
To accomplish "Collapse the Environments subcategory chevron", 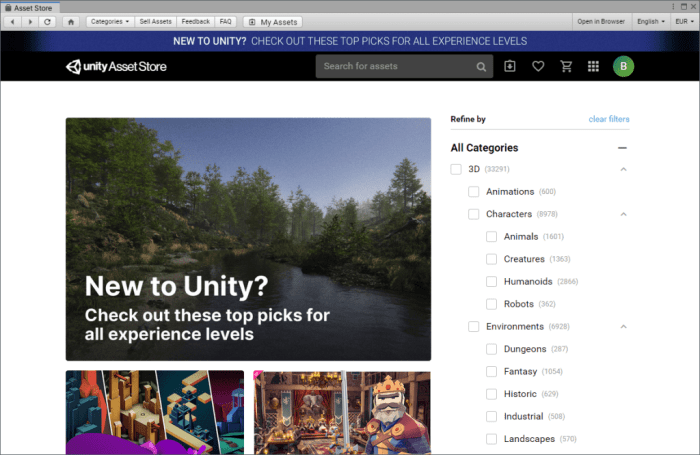I will tap(624, 327).
